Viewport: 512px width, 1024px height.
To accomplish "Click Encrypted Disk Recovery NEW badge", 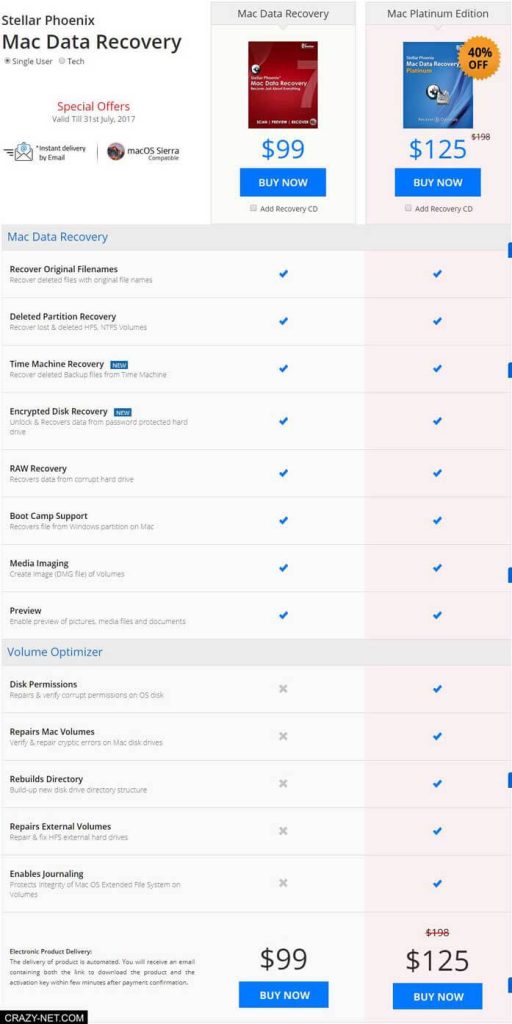I will pos(123,412).
